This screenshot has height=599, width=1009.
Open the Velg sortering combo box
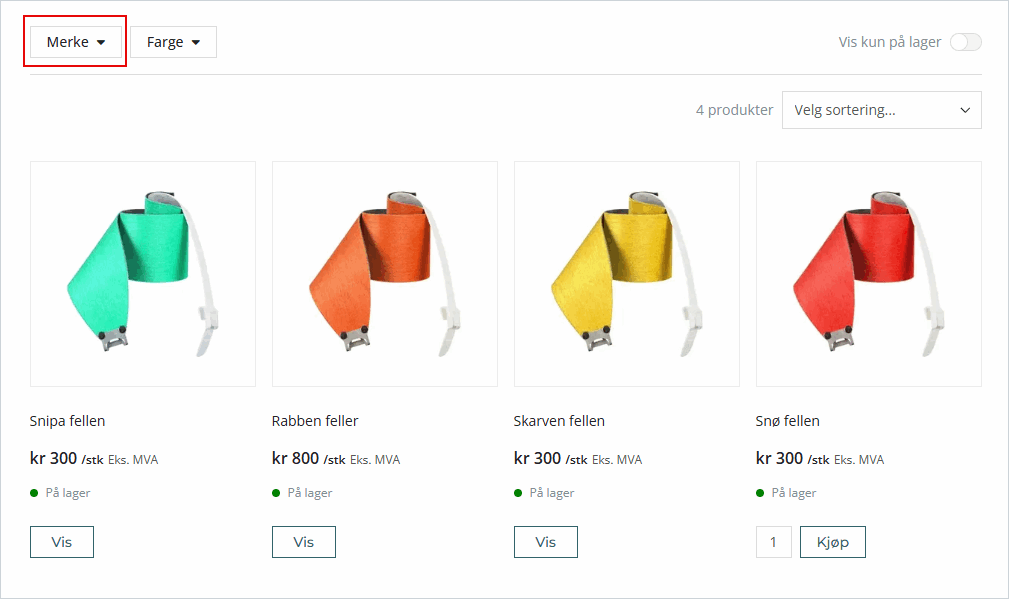[881, 110]
